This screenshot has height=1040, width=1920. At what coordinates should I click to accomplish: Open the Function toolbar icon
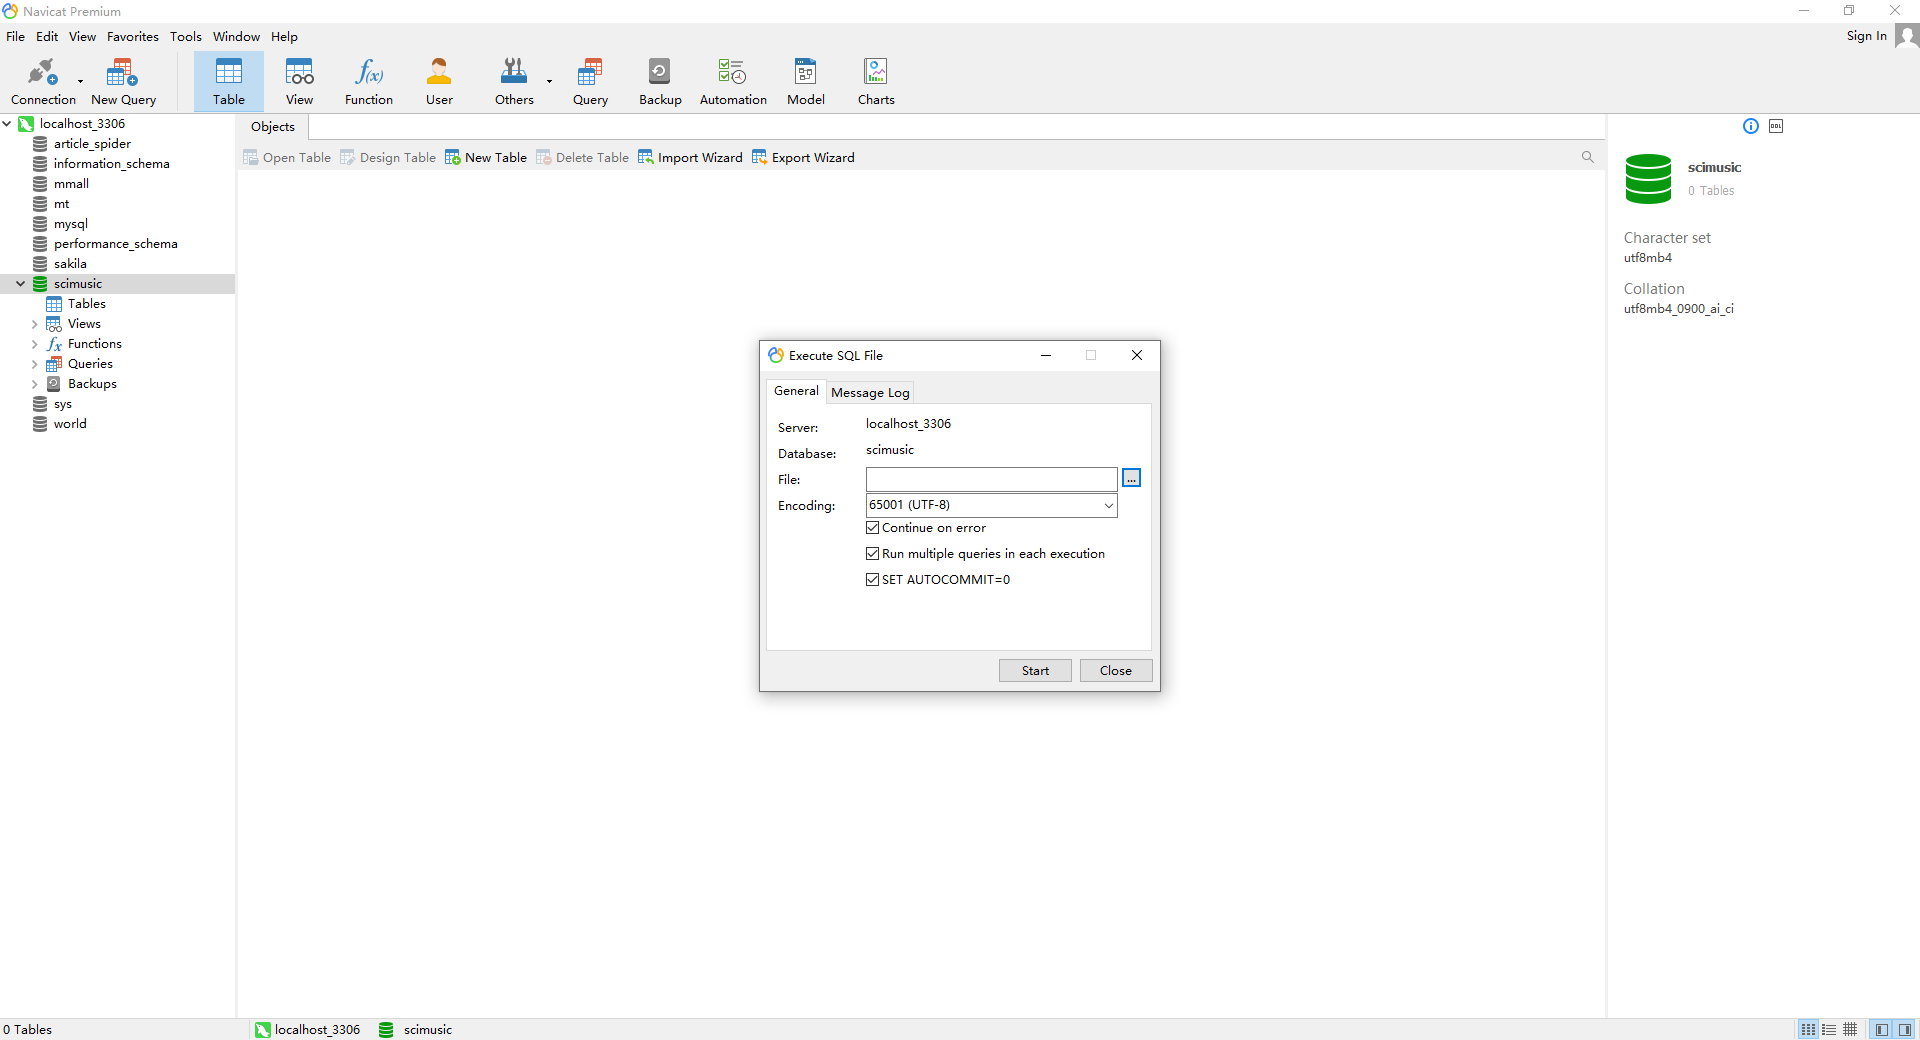tap(369, 81)
